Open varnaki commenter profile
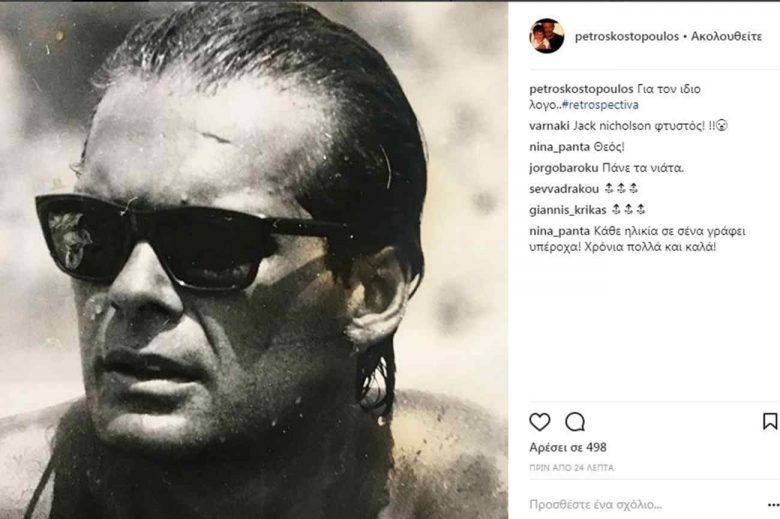780x519 pixels. 550,126
